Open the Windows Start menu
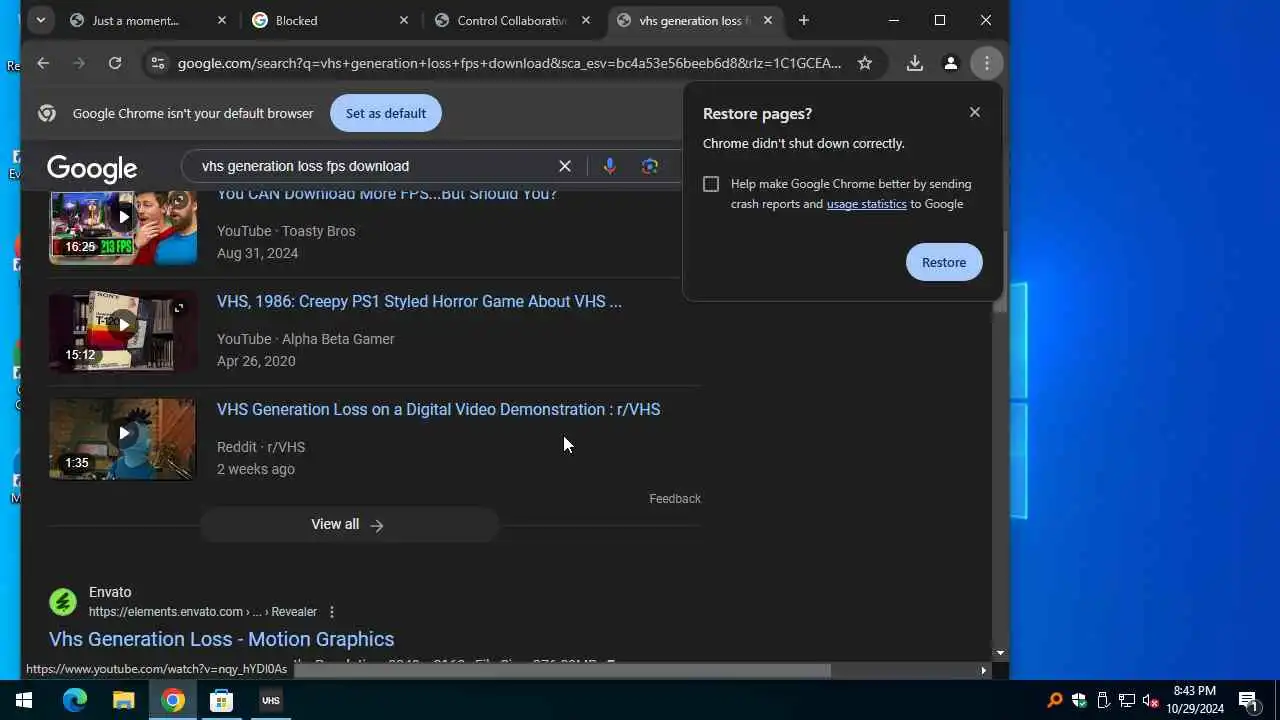The width and height of the screenshot is (1280, 720). (24, 700)
